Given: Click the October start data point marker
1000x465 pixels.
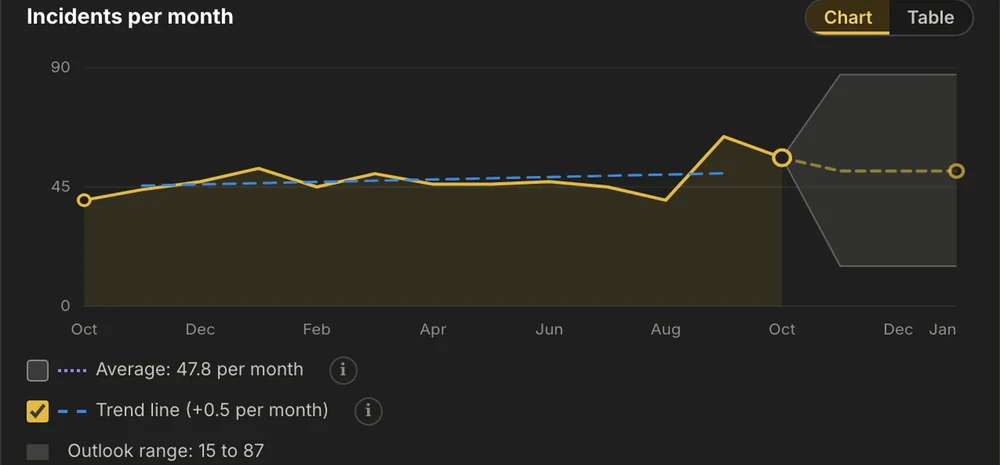Looking at the screenshot, I should (x=84, y=200).
